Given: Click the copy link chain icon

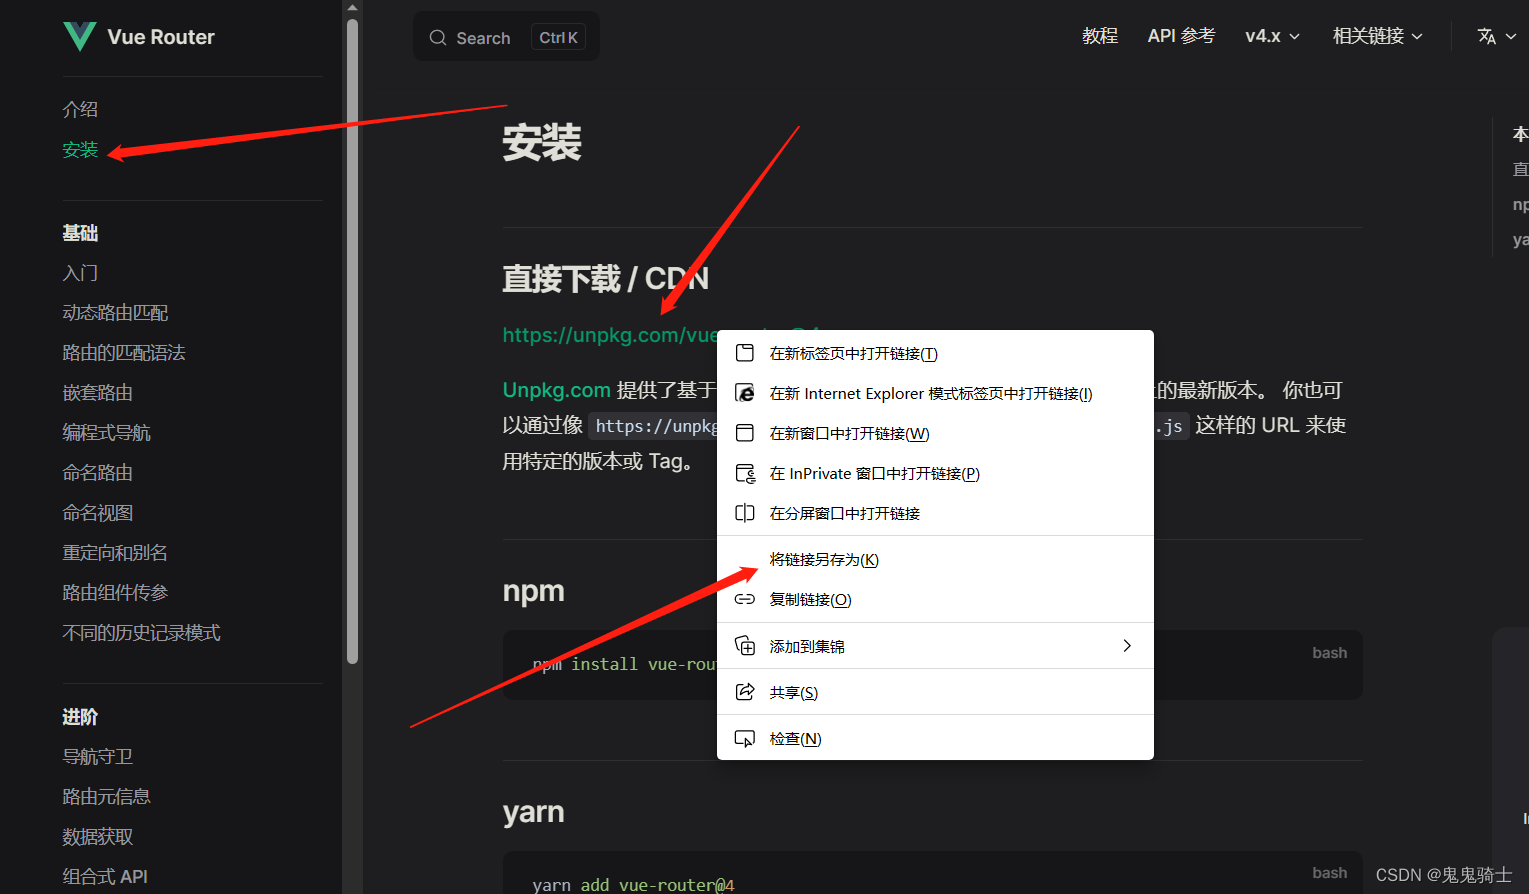Looking at the screenshot, I should coord(745,599).
